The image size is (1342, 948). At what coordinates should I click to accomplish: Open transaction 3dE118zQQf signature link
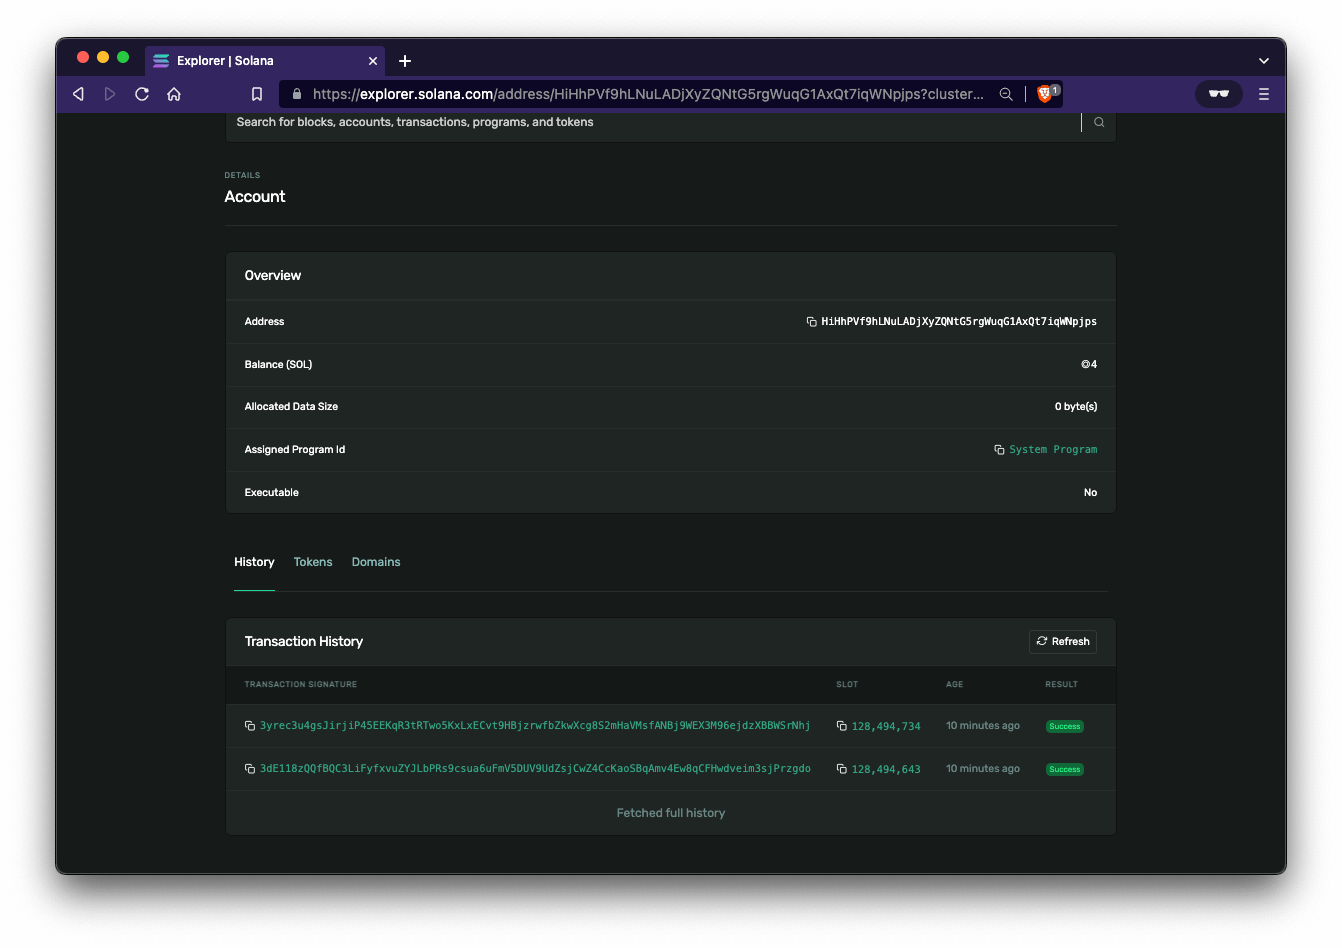535,769
